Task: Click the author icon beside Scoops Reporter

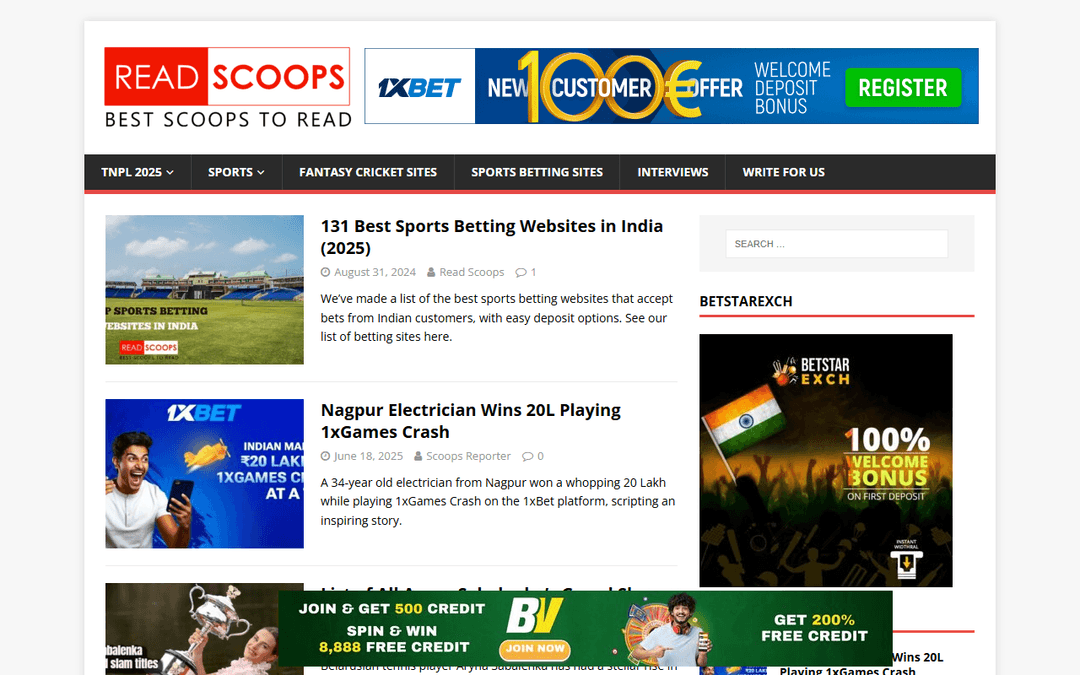Action: coord(418,456)
